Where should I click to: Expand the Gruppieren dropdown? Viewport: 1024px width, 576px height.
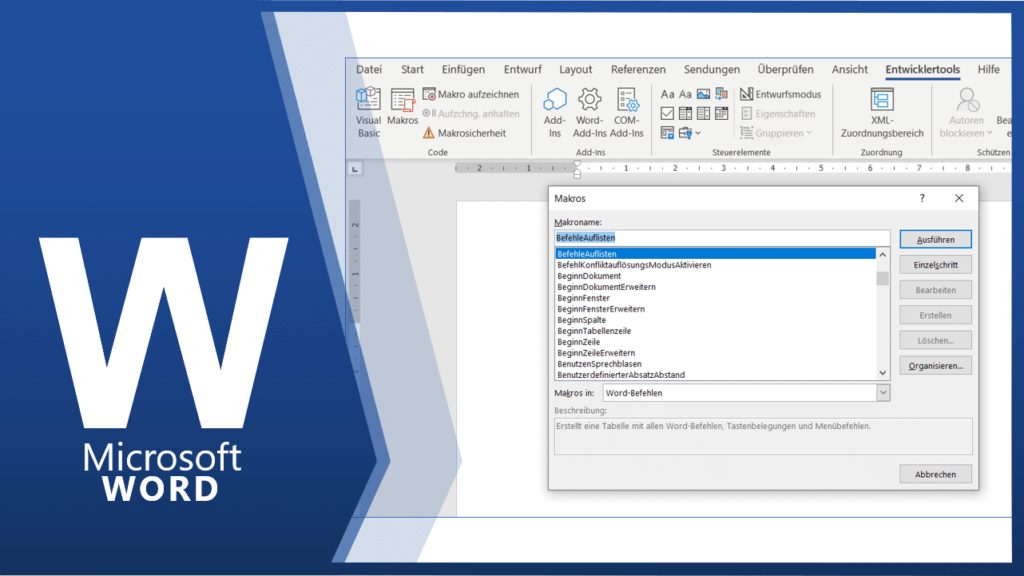tap(809, 133)
